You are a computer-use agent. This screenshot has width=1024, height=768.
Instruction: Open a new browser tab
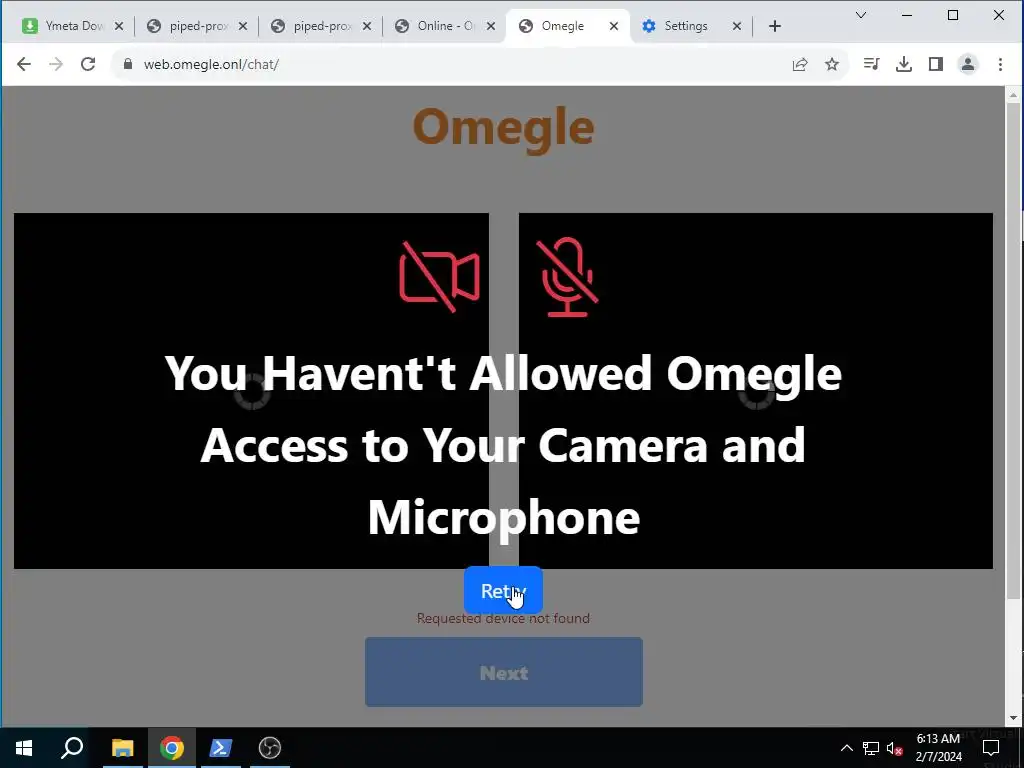[x=775, y=26]
